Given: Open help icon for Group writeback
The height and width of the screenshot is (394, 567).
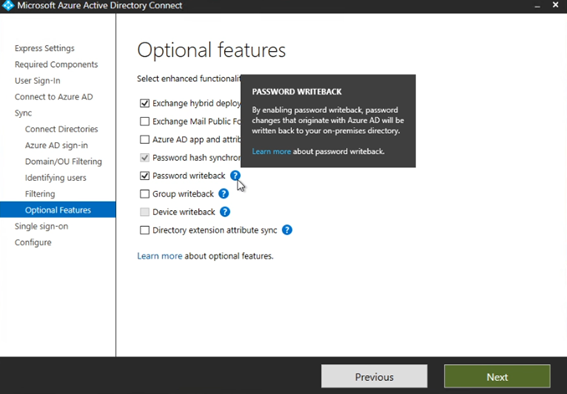Looking at the screenshot, I should pyautogui.click(x=224, y=194).
